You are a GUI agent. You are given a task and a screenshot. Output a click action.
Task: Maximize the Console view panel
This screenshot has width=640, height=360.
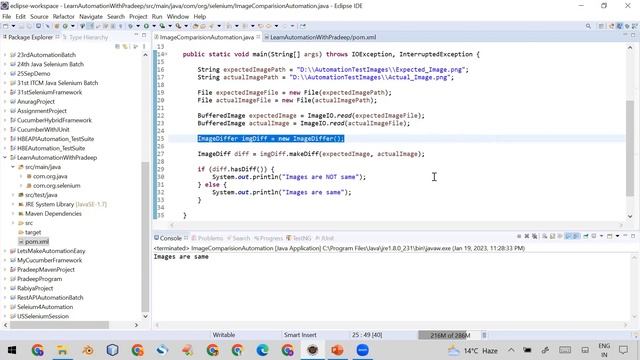coord(633,236)
